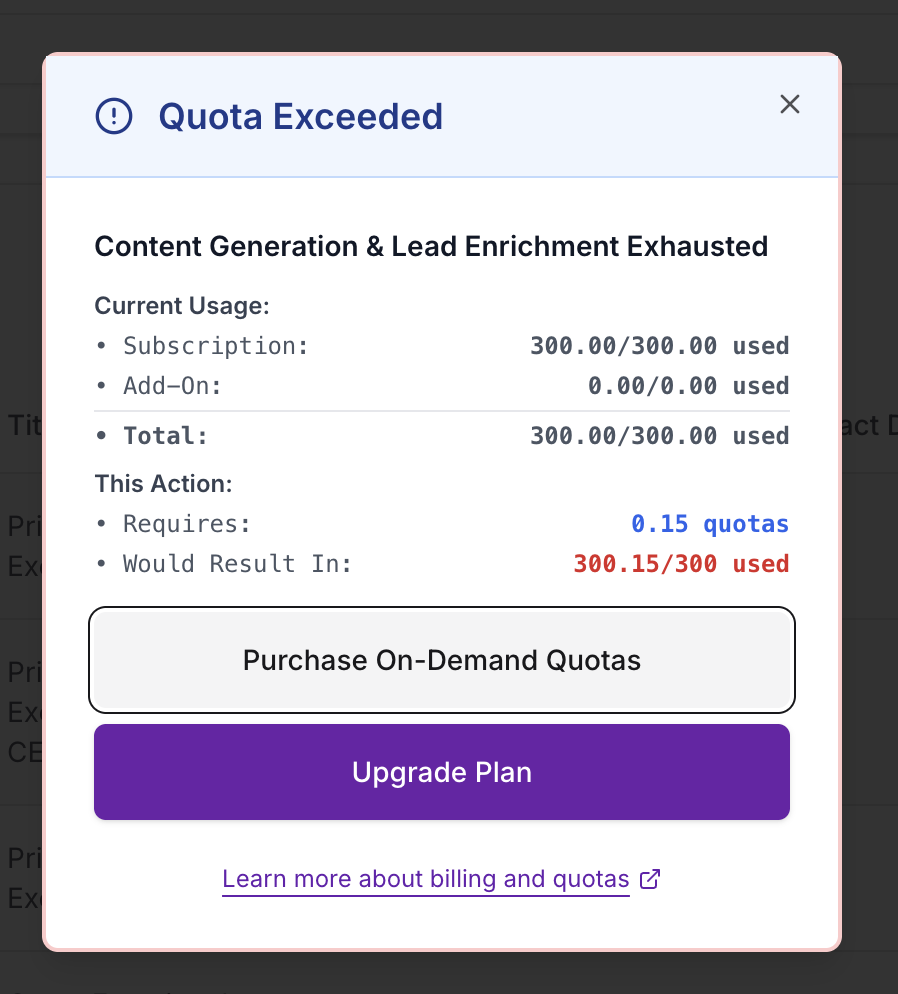Select the "Purchase On-Demand Quotas" button
The width and height of the screenshot is (898, 994).
click(441, 660)
